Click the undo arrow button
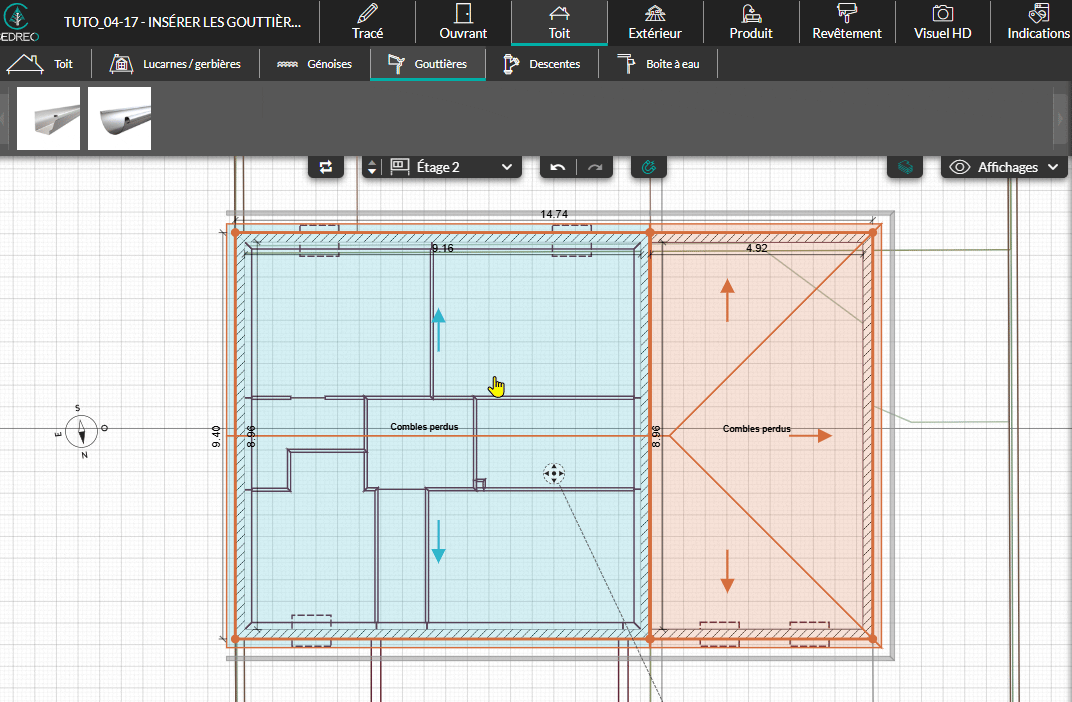The image size is (1072, 702). pyautogui.click(x=559, y=167)
